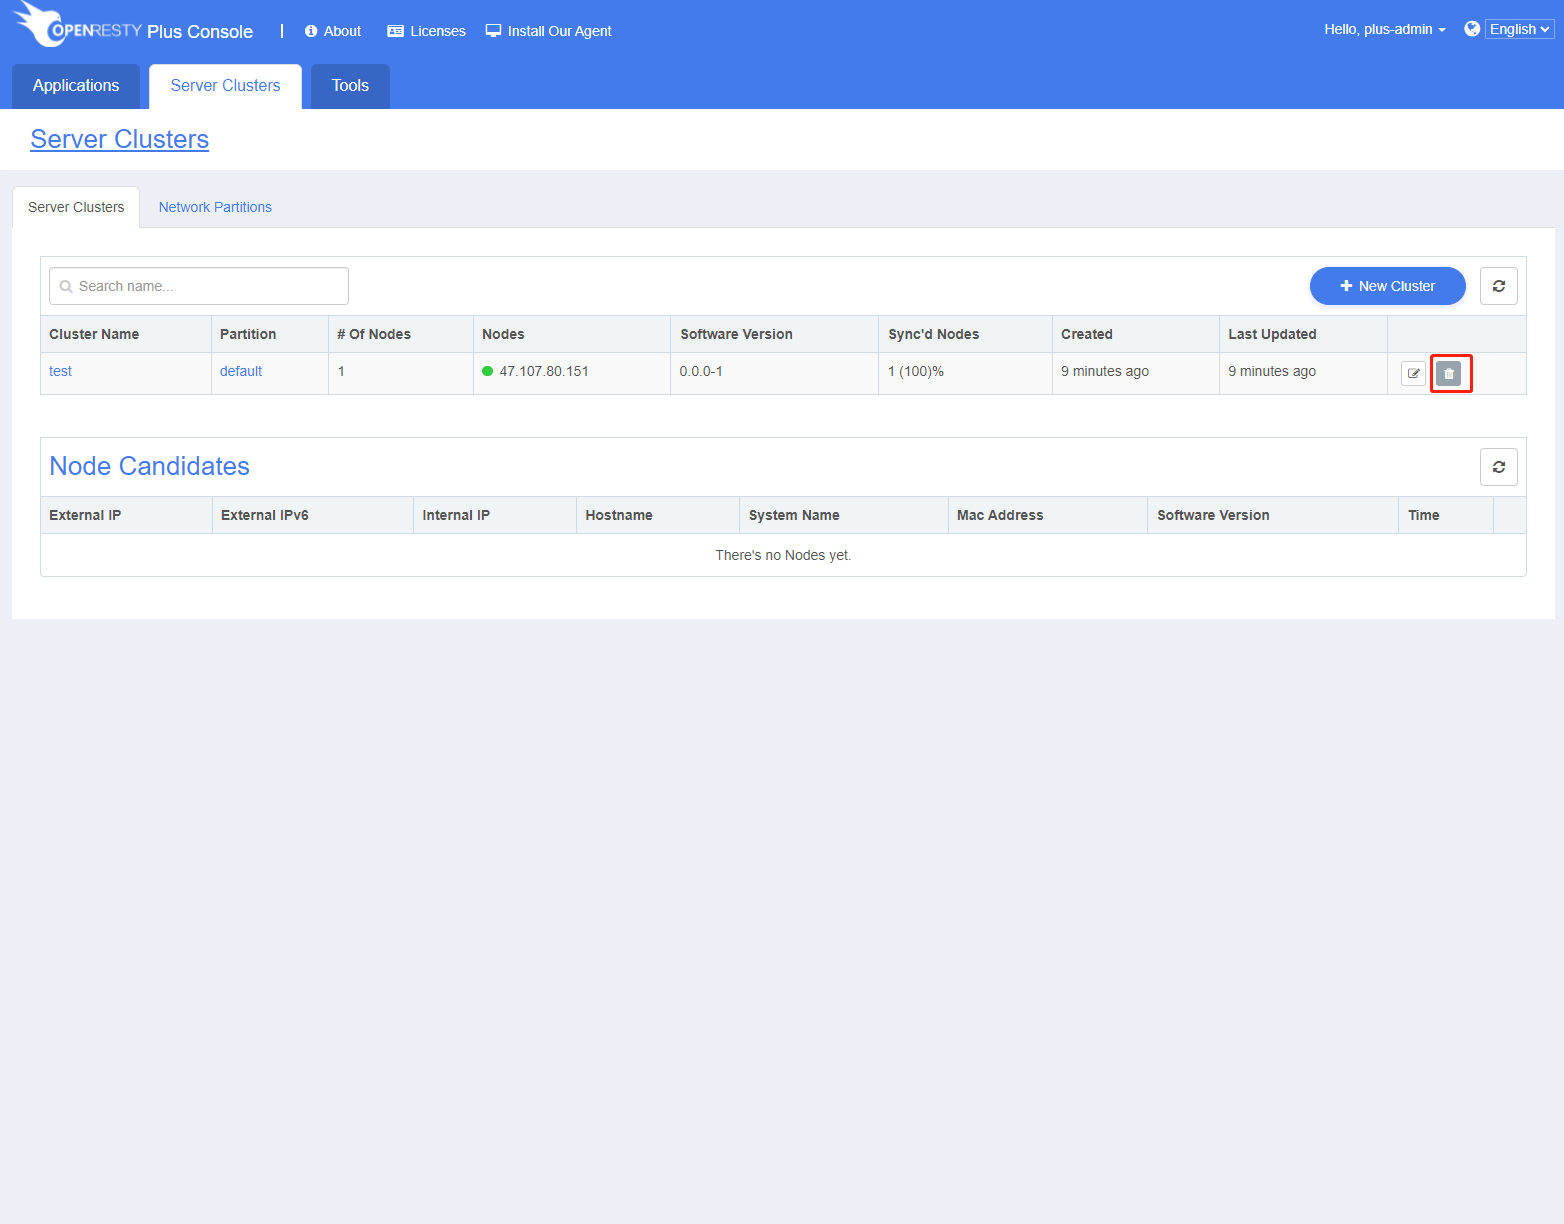The width and height of the screenshot is (1564, 1224).
Task: Refresh the Node Candidates list
Action: (1499, 467)
